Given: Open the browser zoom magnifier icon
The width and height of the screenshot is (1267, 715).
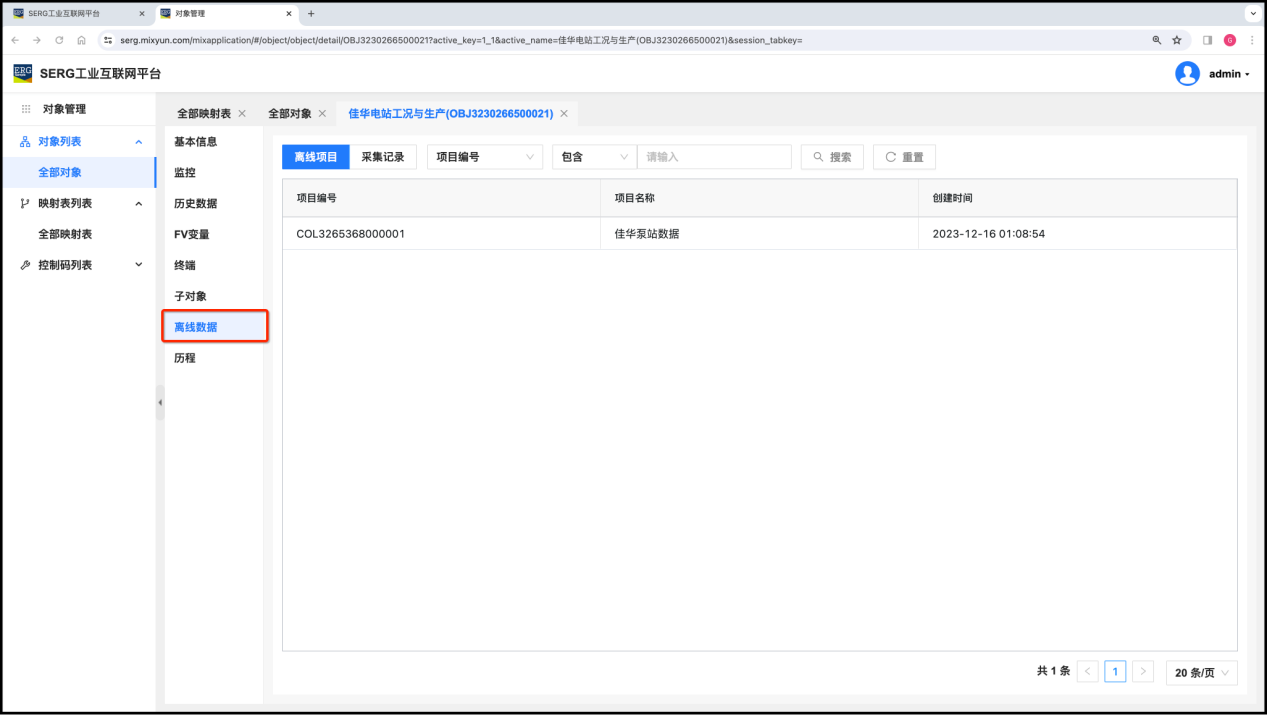Looking at the screenshot, I should (x=1157, y=40).
